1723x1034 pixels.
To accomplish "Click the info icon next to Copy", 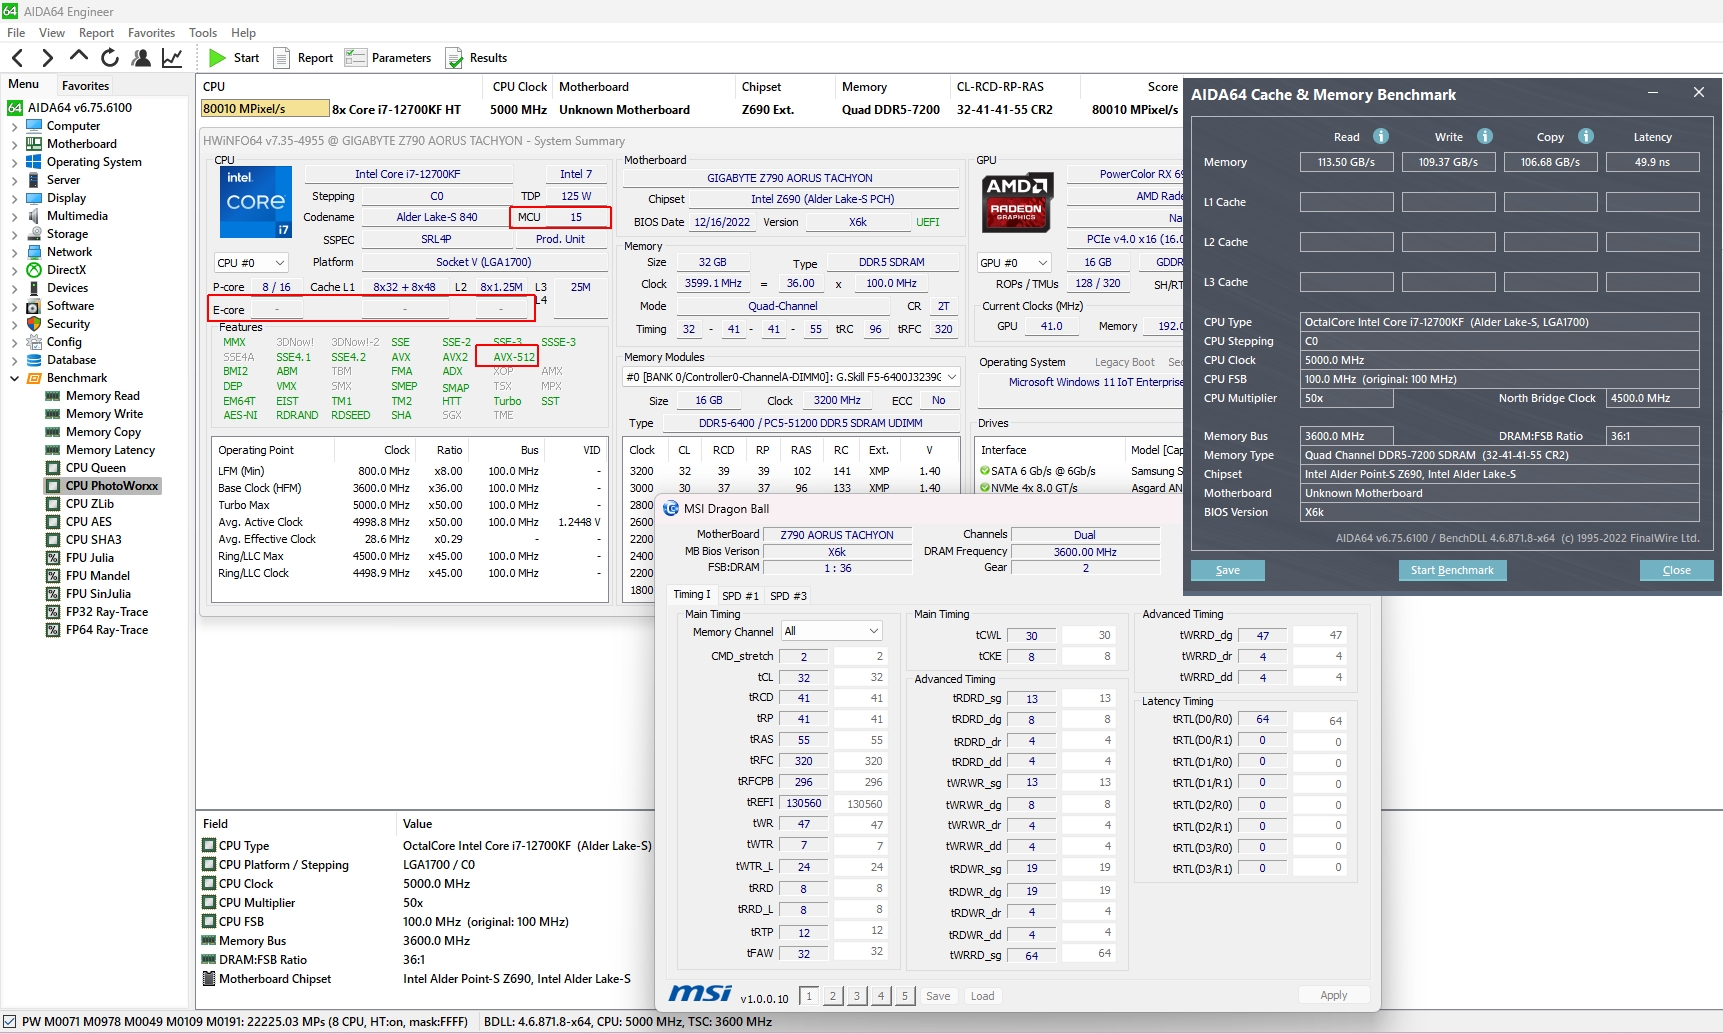I will pyautogui.click(x=1586, y=136).
